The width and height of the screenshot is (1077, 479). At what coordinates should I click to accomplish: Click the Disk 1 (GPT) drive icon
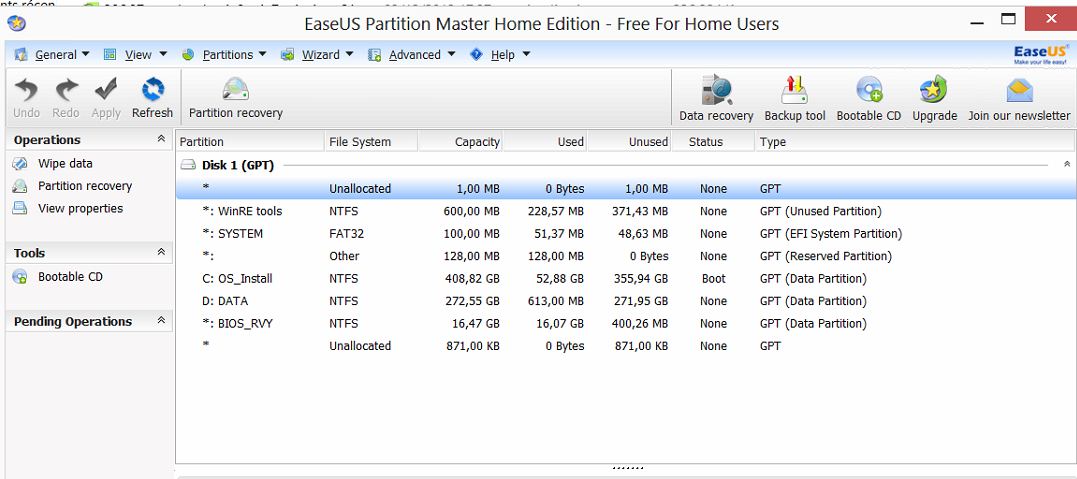[188, 166]
